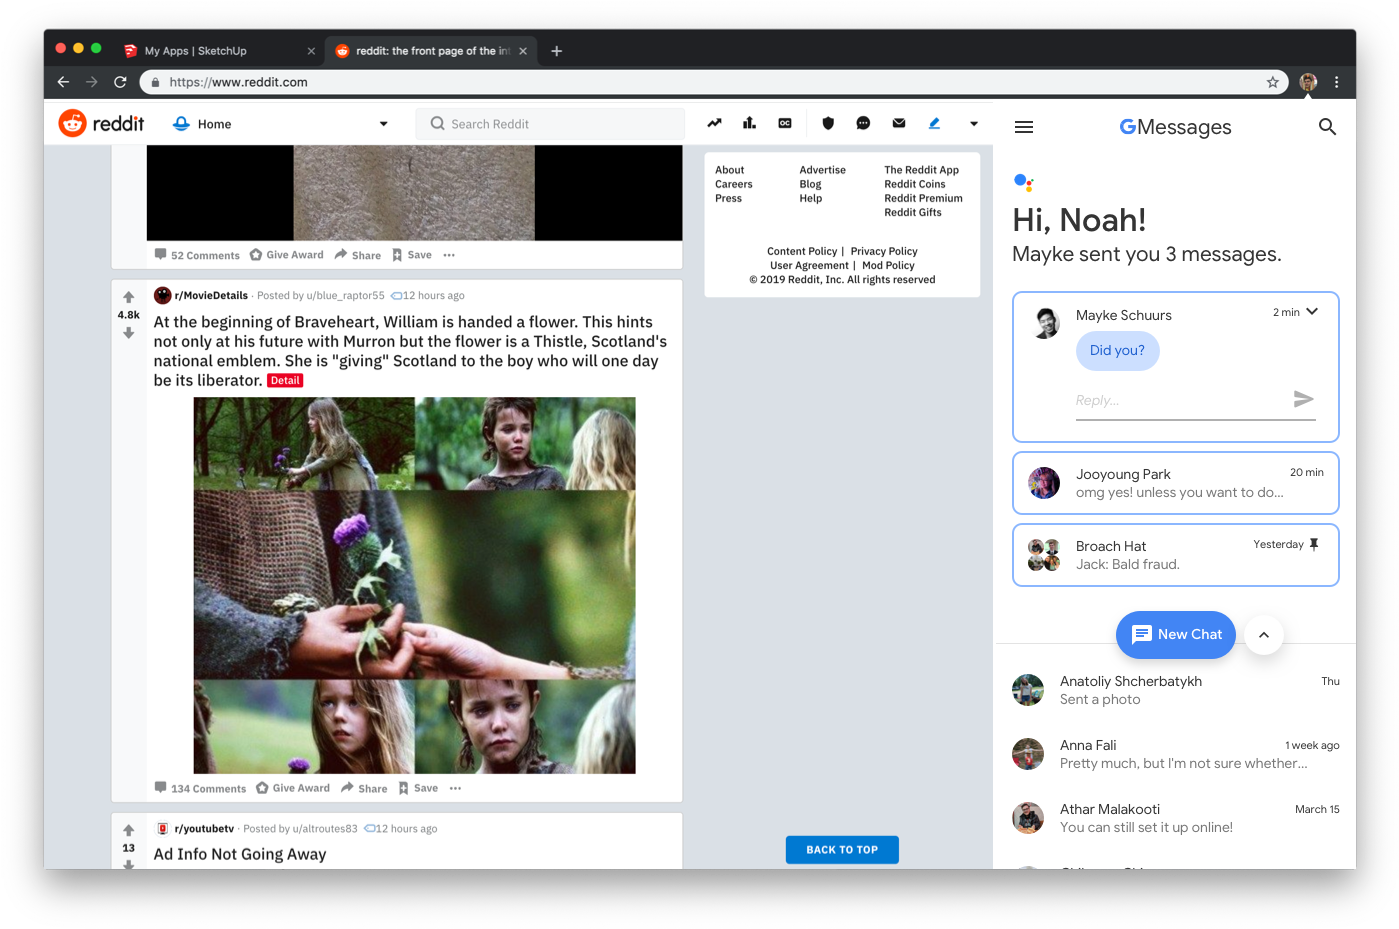Reload the reddit page
The image size is (1399, 929).
pyautogui.click(x=120, y=82)
